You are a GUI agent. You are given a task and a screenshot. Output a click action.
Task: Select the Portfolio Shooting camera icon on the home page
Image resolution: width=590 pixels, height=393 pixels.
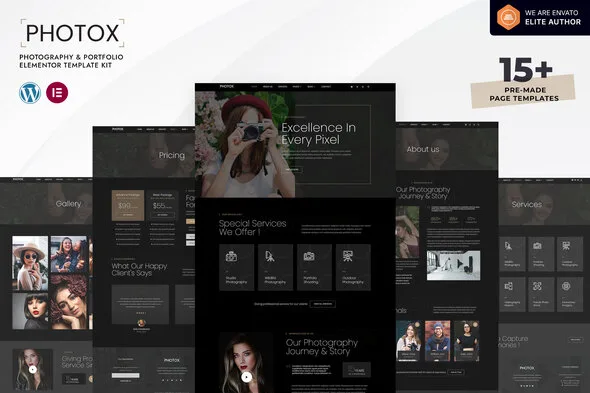point(309,256)
